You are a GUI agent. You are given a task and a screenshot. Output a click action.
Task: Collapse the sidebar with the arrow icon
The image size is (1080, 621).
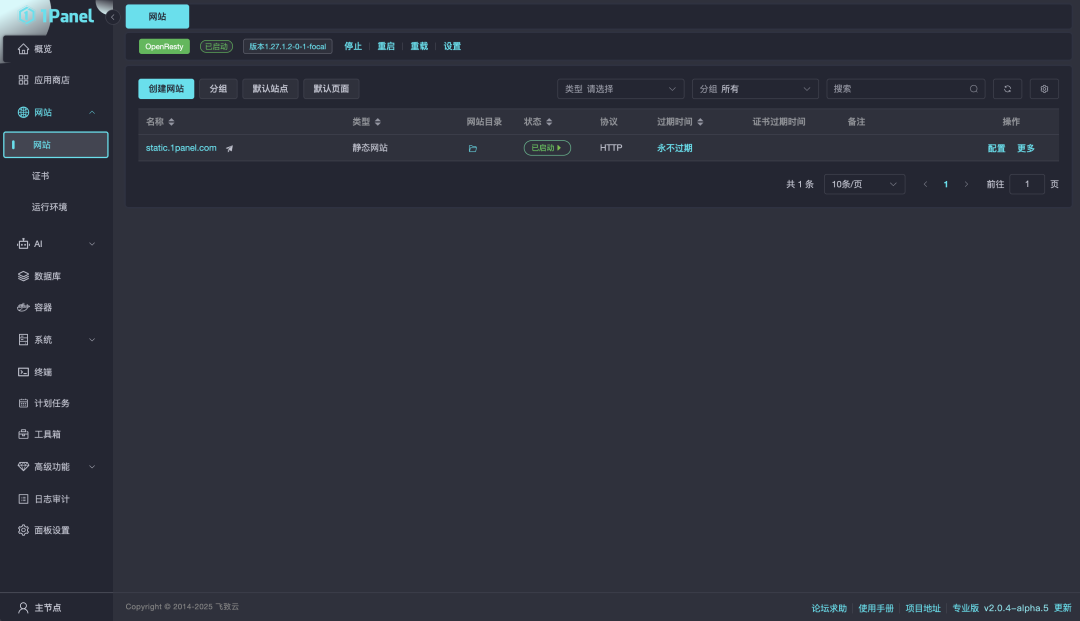click(x=112, y=16)
